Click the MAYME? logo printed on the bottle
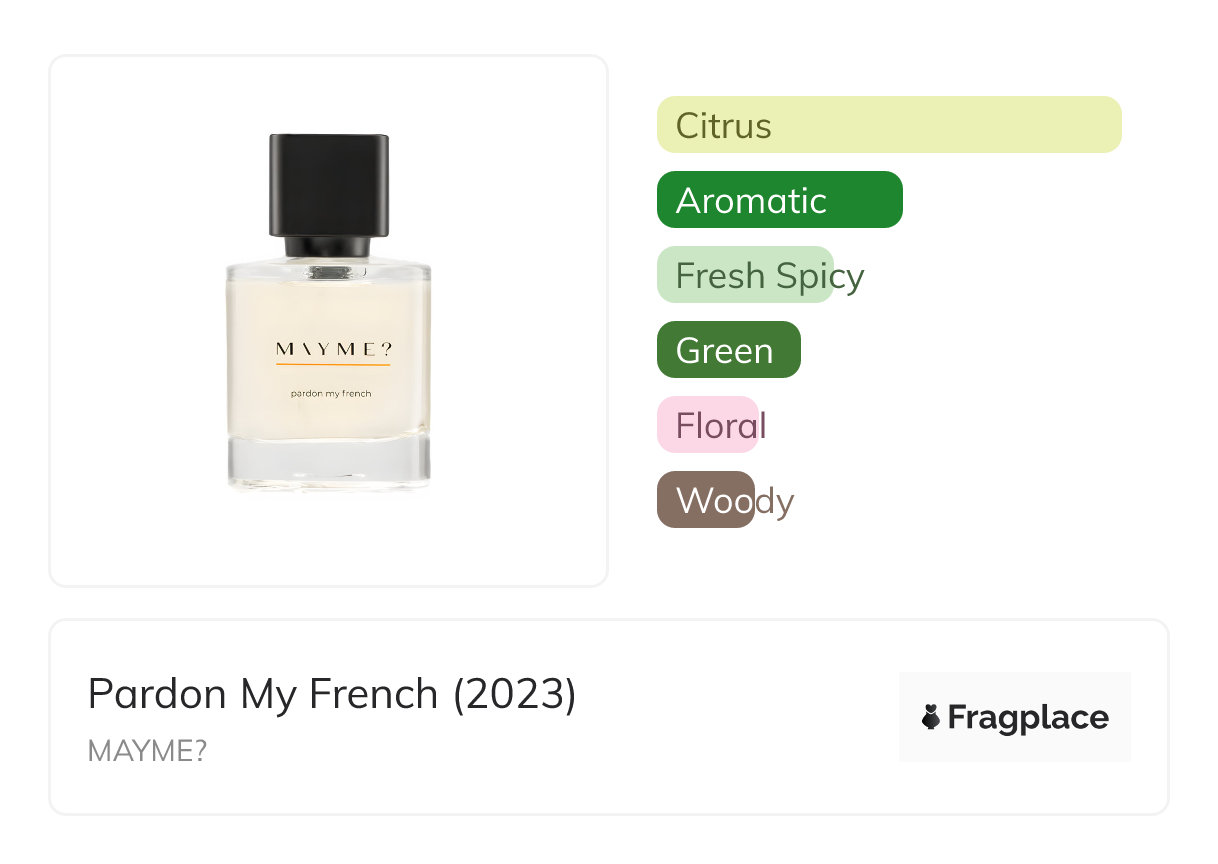 pos(332,349)
